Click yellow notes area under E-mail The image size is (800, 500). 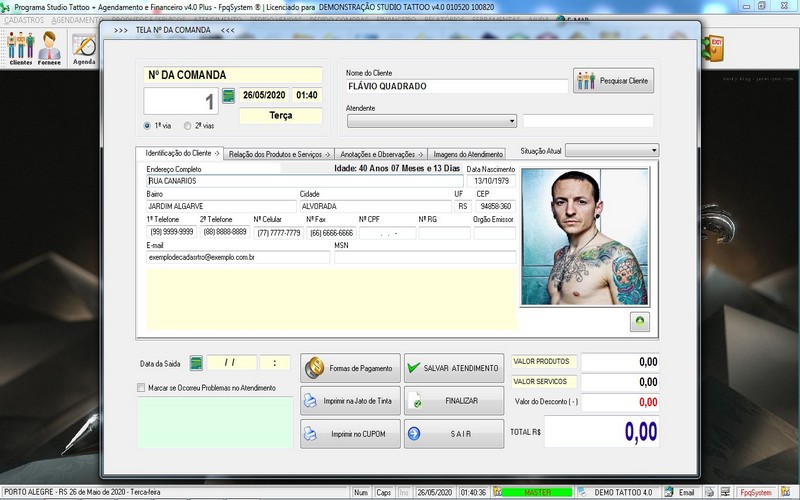[332, 299]
